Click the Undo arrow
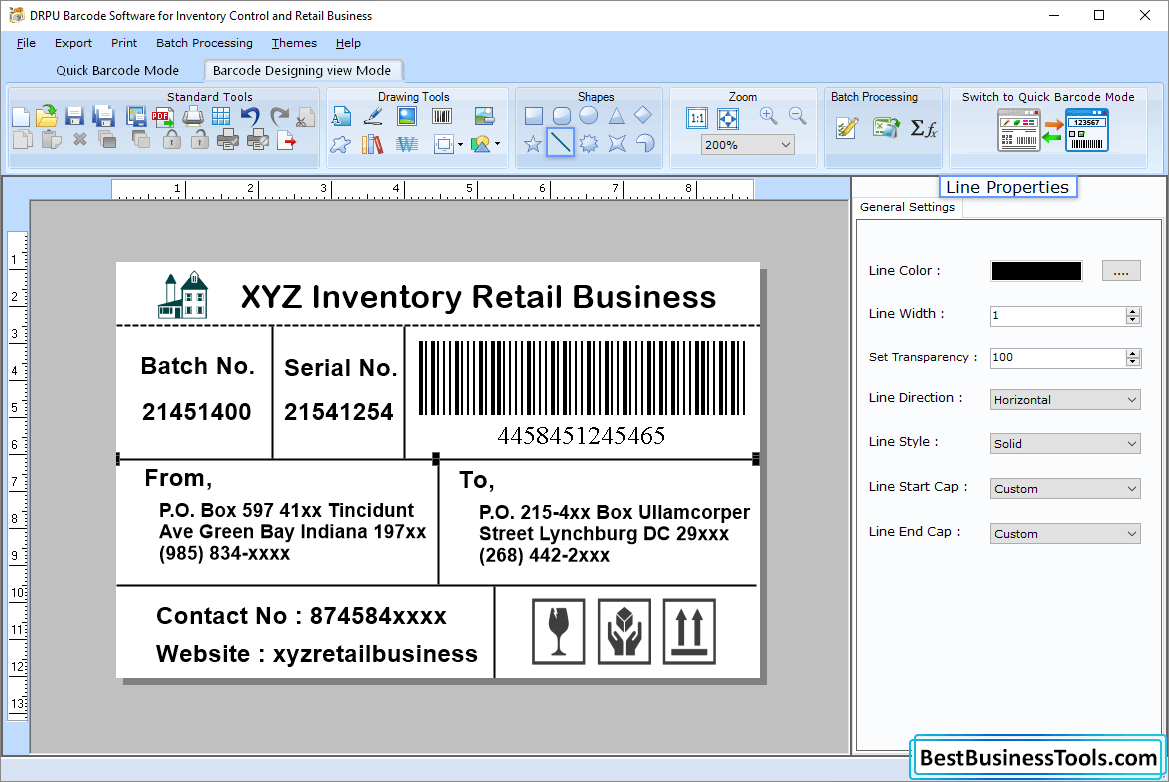Screen dimensions: 1169x782 (x=250, y=116)
